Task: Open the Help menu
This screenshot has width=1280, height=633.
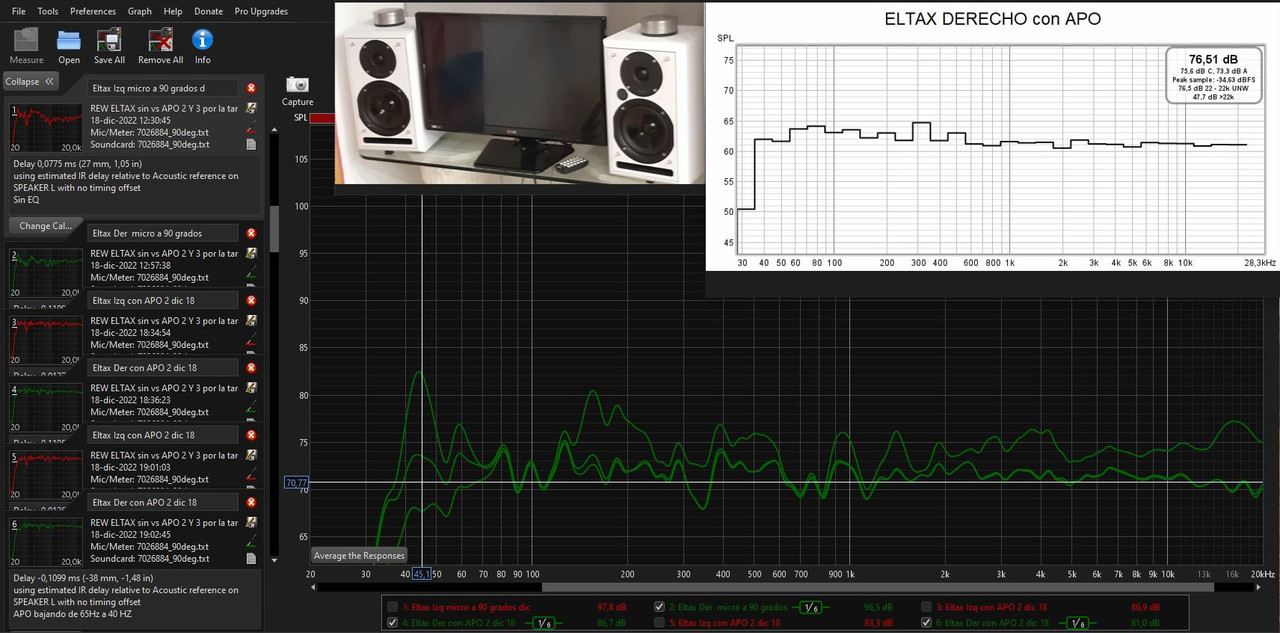Action: click(173, 11)
